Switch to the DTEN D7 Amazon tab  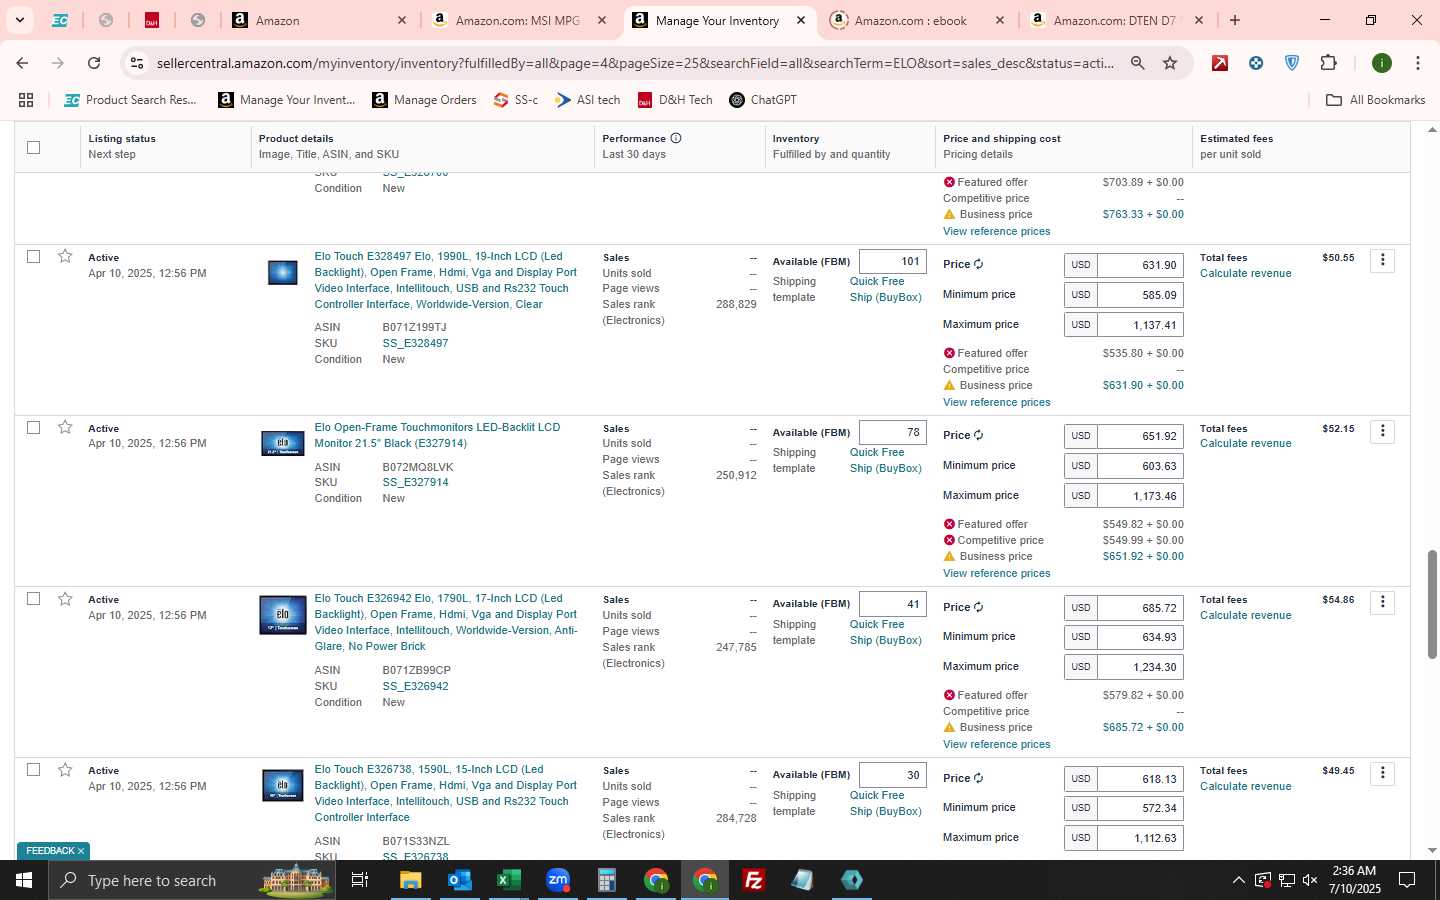click(1117, 20)
